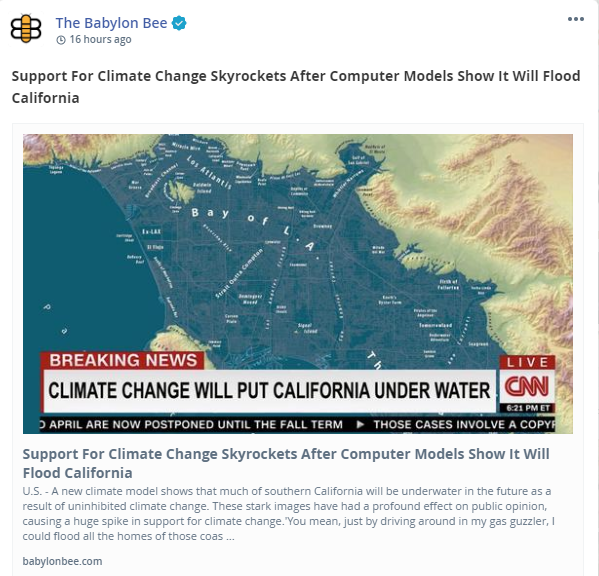Screen dimensions: 599x576
Task: Open The Babylon Bee page name link
Action: click(111, 23)
